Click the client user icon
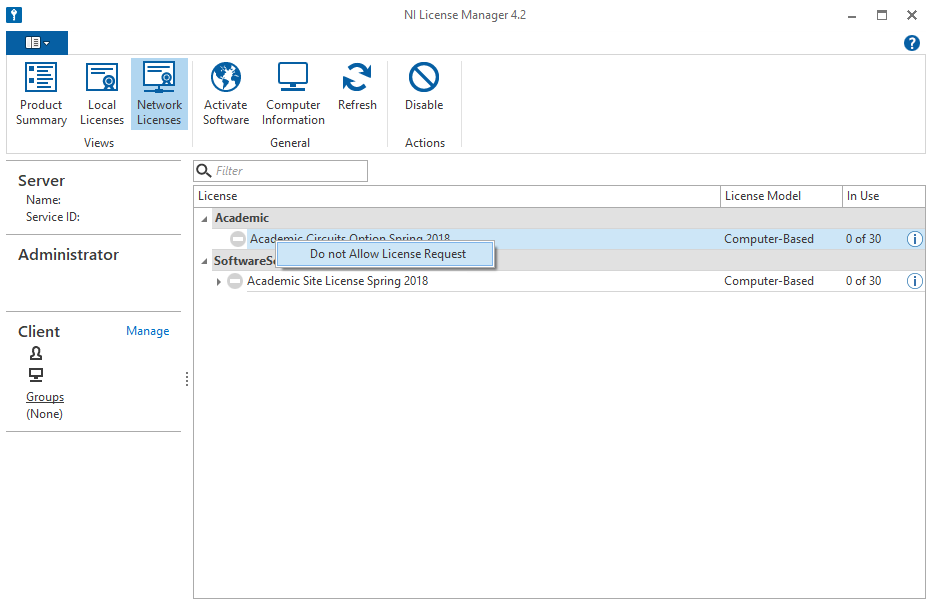The width and height of the screenshot is (930, 604). (x=36, y=354)
